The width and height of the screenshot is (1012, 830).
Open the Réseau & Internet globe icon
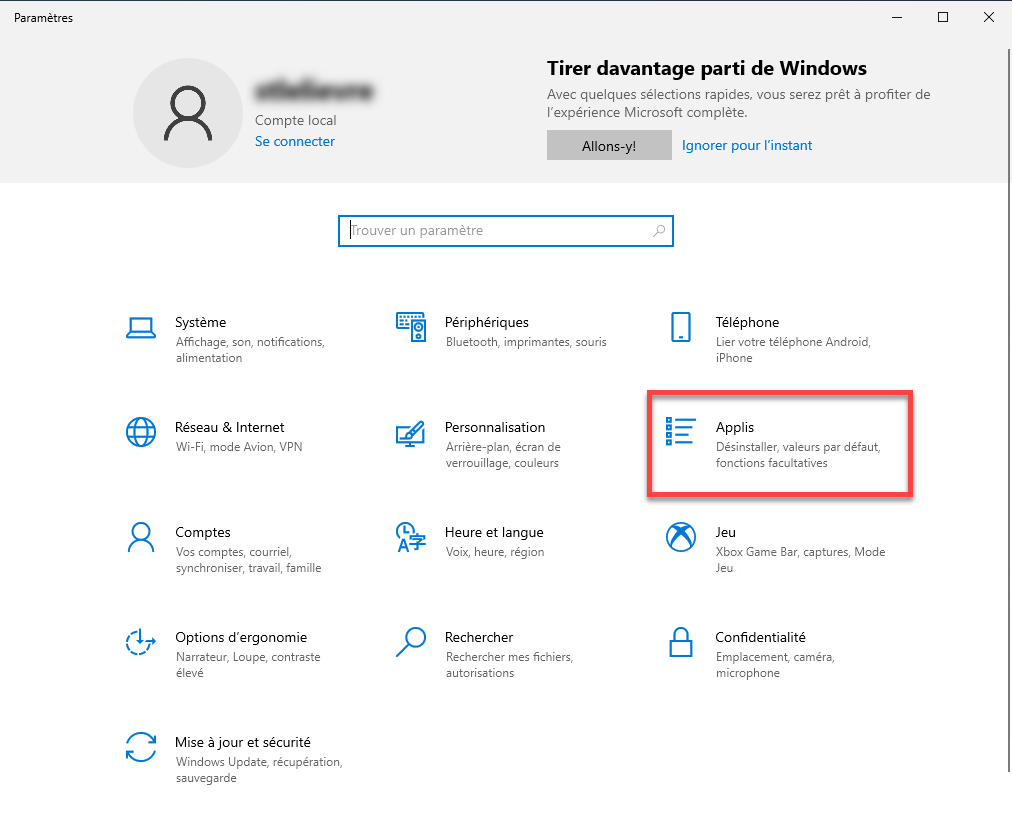[x=141, y=432]
